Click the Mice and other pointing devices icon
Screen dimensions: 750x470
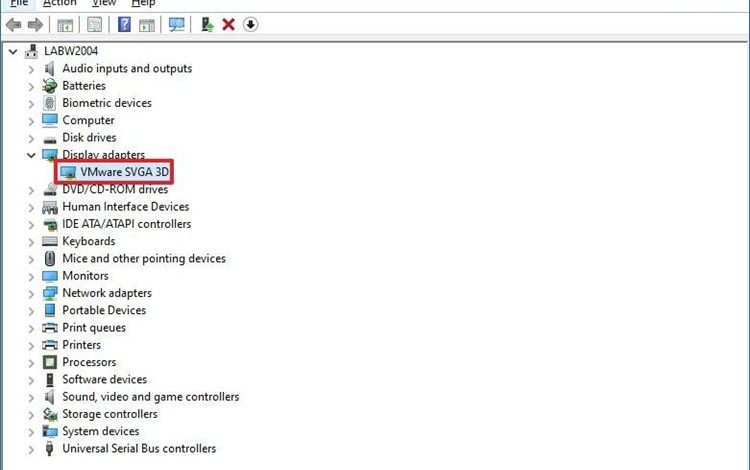click(49, 259)
